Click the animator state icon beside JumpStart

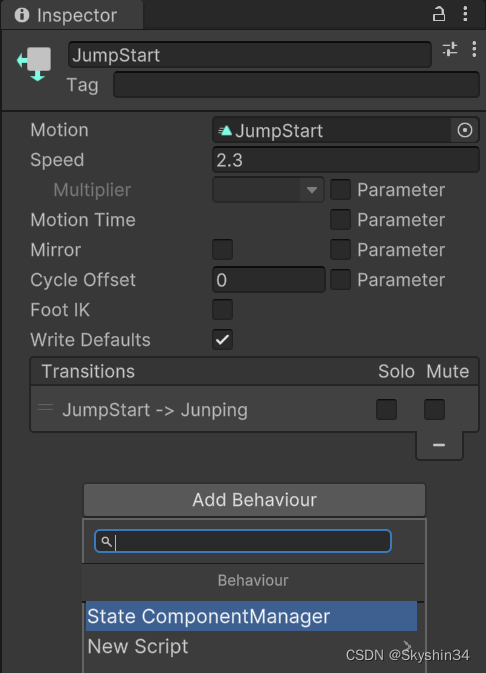tap(34, 64)
